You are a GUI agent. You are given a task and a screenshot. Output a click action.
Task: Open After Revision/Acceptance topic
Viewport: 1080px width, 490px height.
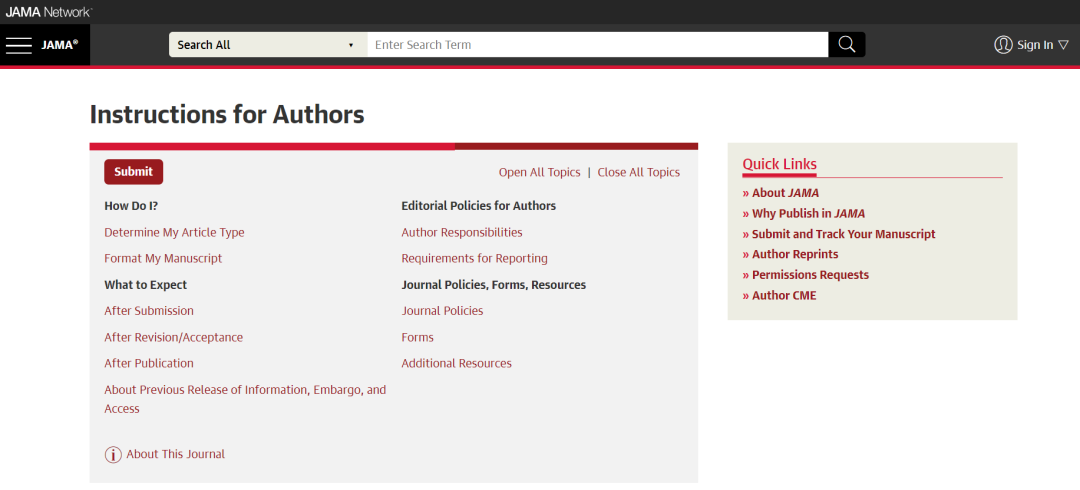[174, 337]
